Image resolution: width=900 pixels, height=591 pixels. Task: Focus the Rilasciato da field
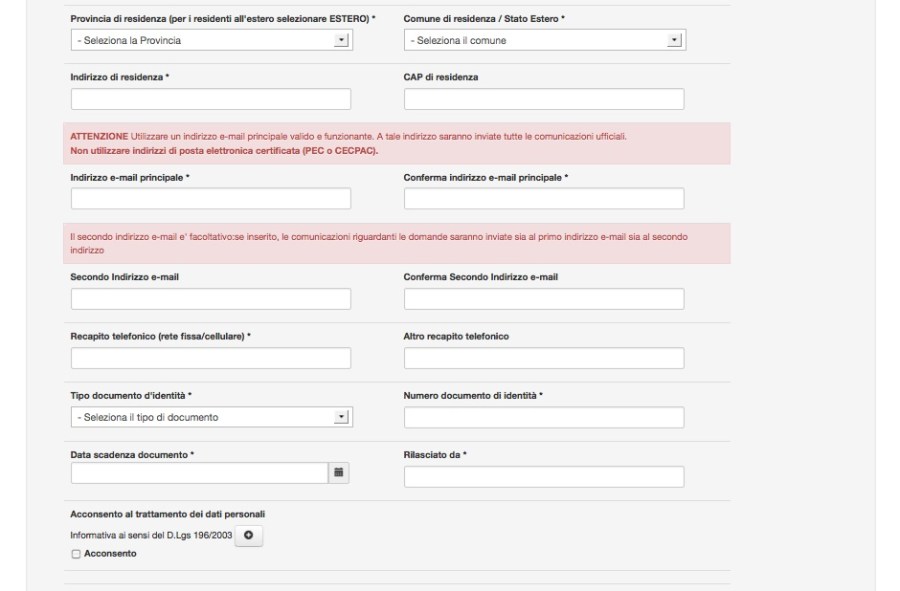(x=543, y=476)
